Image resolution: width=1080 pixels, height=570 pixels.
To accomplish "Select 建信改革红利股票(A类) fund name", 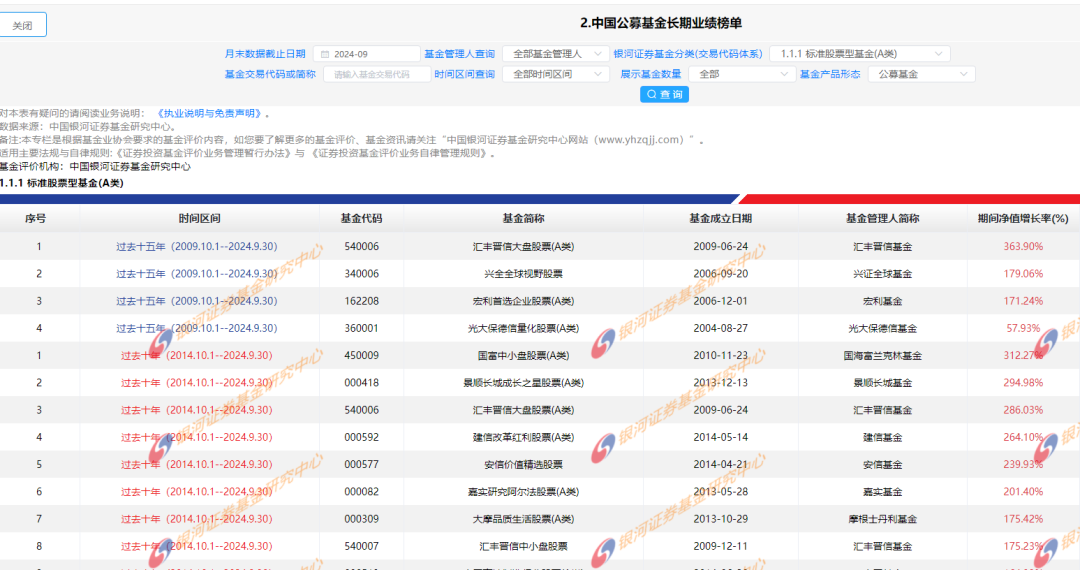I will pos(523,437).
